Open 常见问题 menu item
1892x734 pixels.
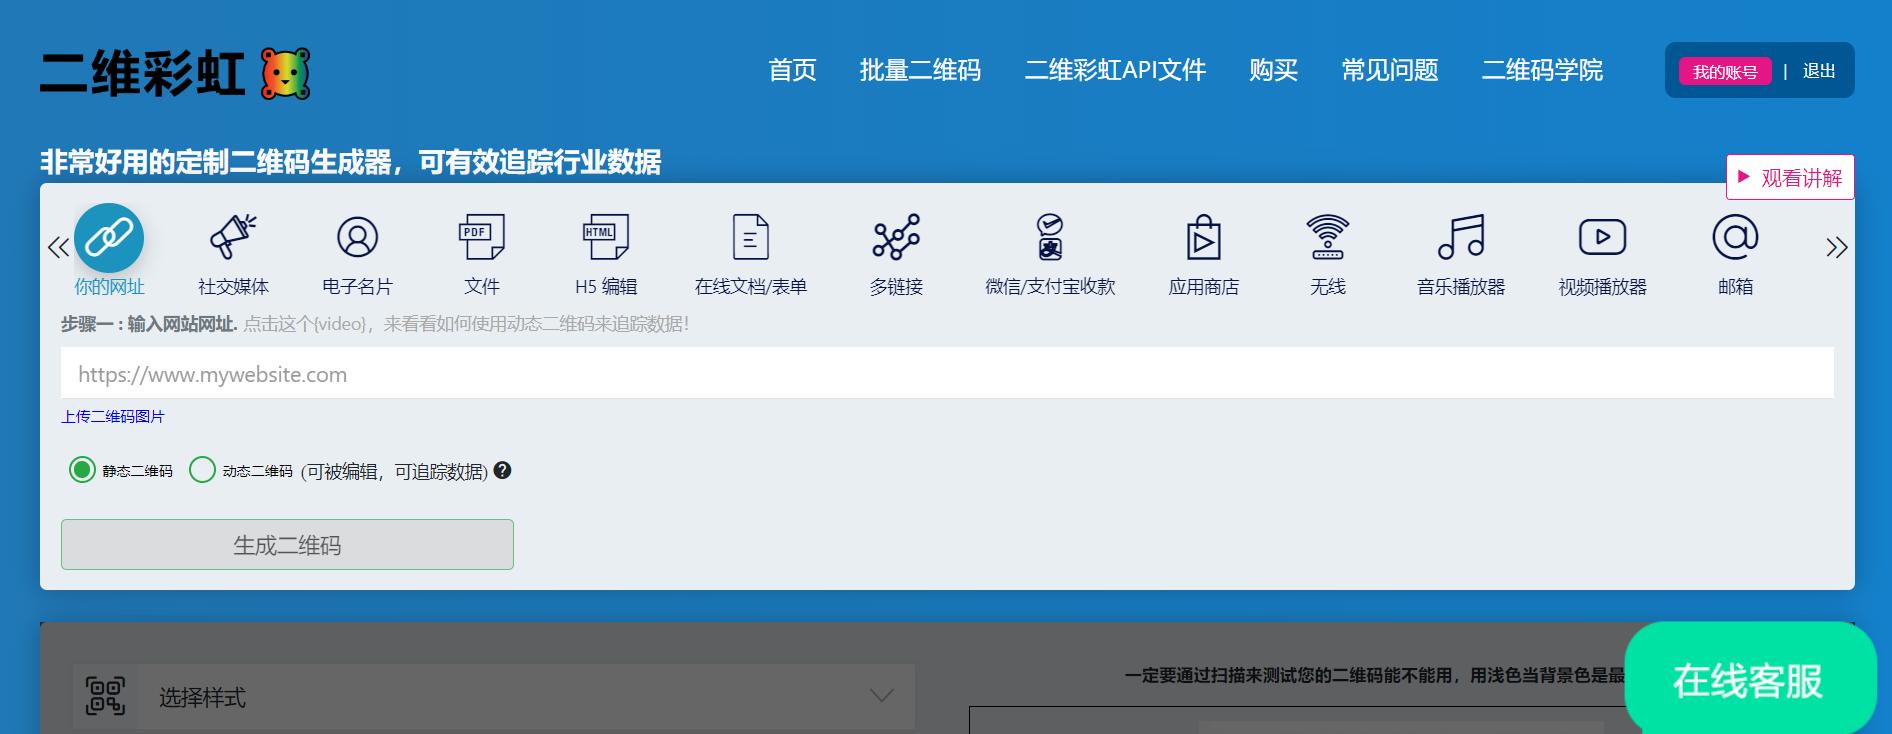[x=1390, y=70]
